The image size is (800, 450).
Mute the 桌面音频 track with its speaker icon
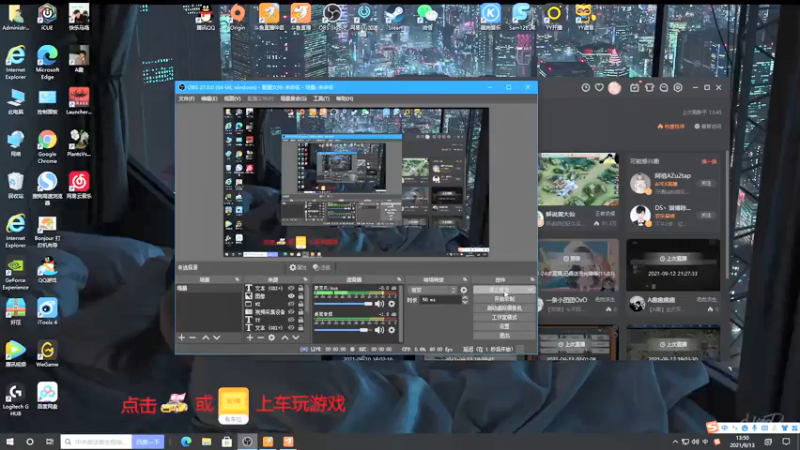379,330
